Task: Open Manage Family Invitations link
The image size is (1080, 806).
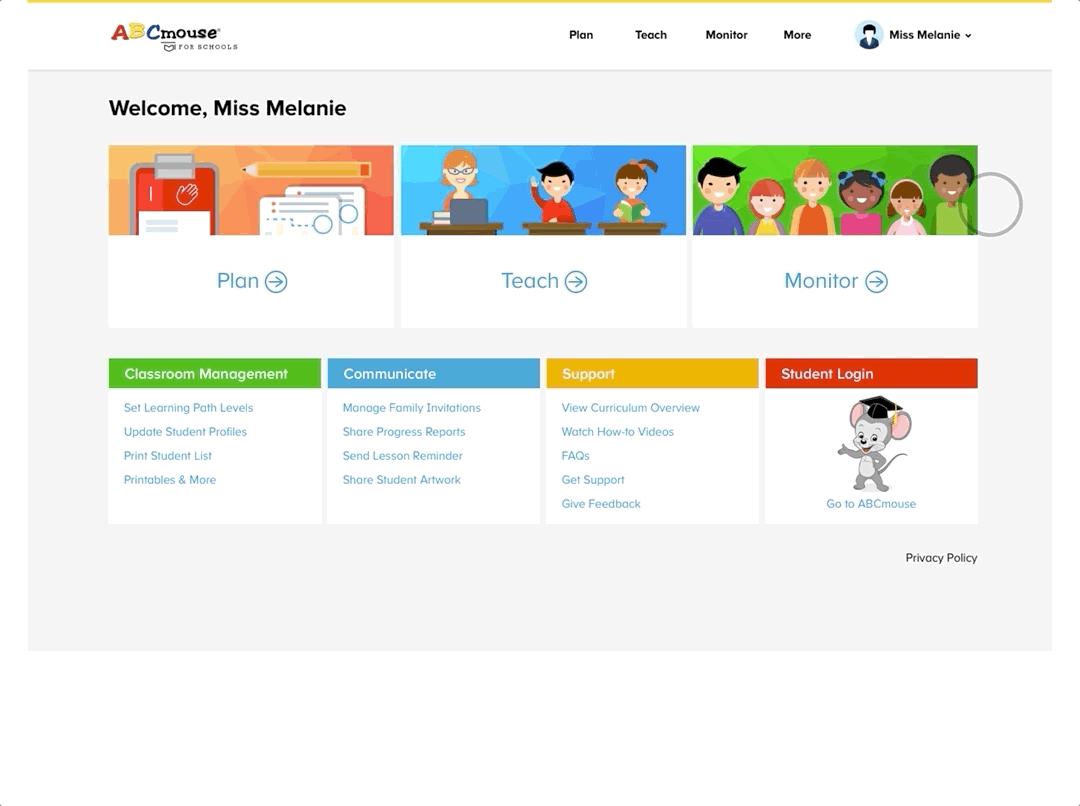Action: pyautogui.click(x=411, y=408)
